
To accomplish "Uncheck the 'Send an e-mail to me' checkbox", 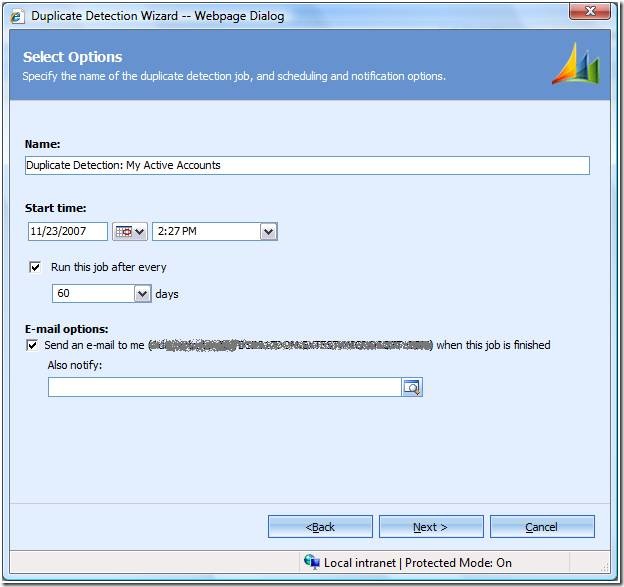I will (x=31, y=345).
